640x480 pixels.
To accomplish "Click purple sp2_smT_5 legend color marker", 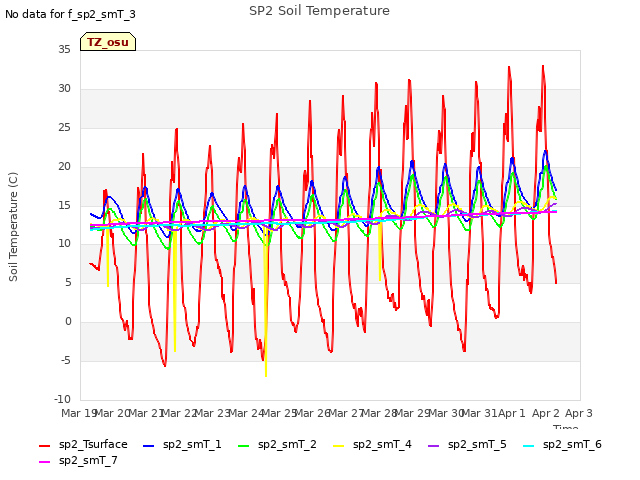I will coord(433,446).
